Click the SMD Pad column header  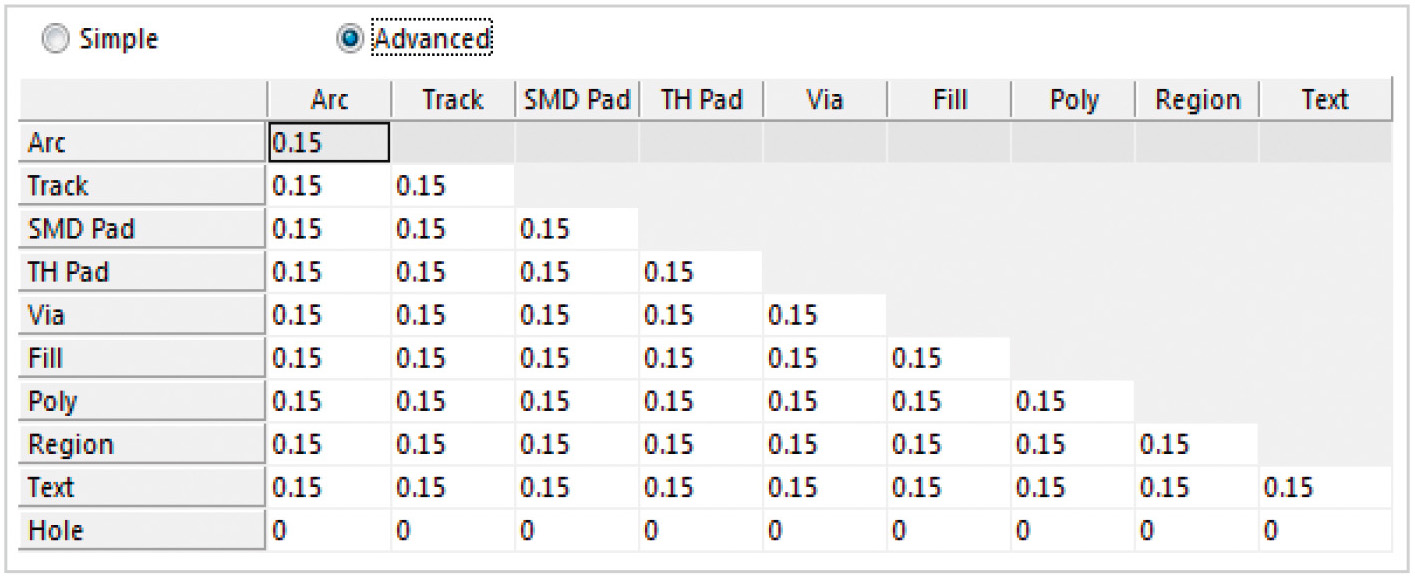(x=577, y=100)
